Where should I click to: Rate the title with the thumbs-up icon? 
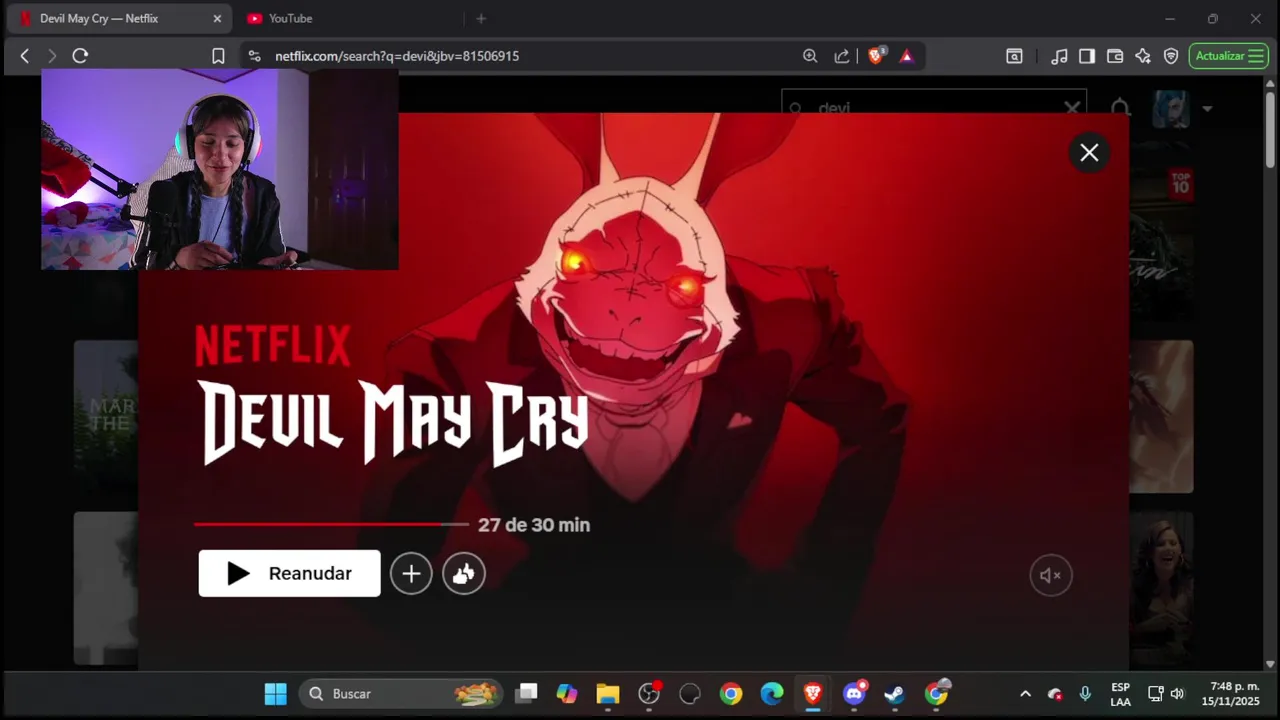464,573
